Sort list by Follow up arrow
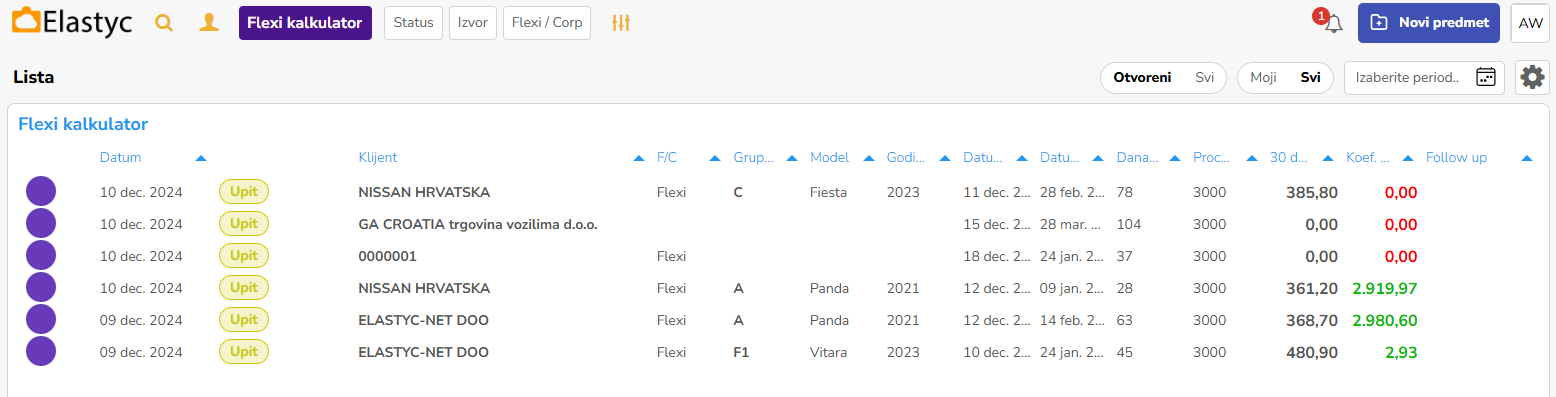 (x=1527, y=158)
